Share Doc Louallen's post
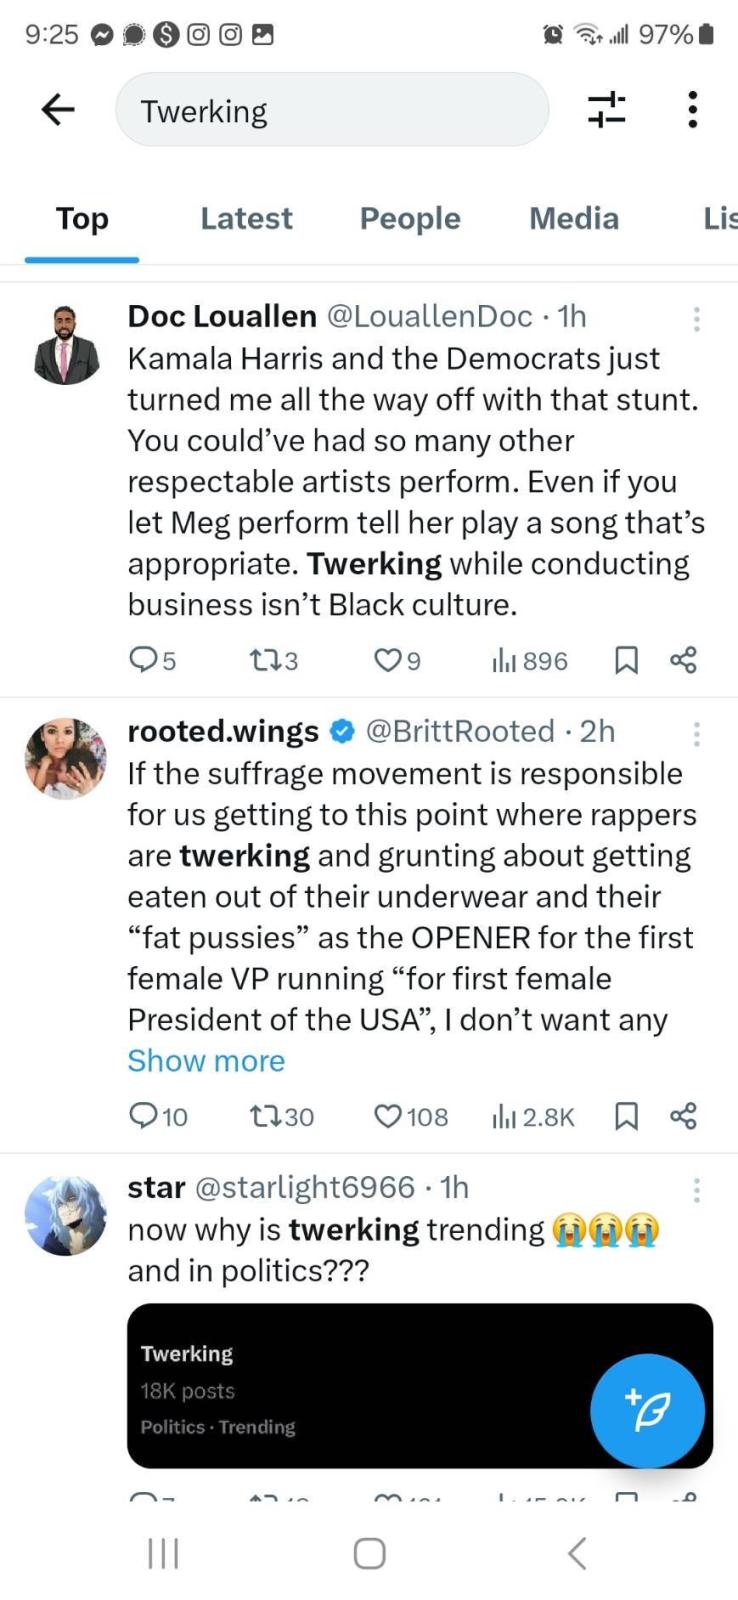This screenshot has height=1600, width=738. pyautogui.click(x=683, y=660)
